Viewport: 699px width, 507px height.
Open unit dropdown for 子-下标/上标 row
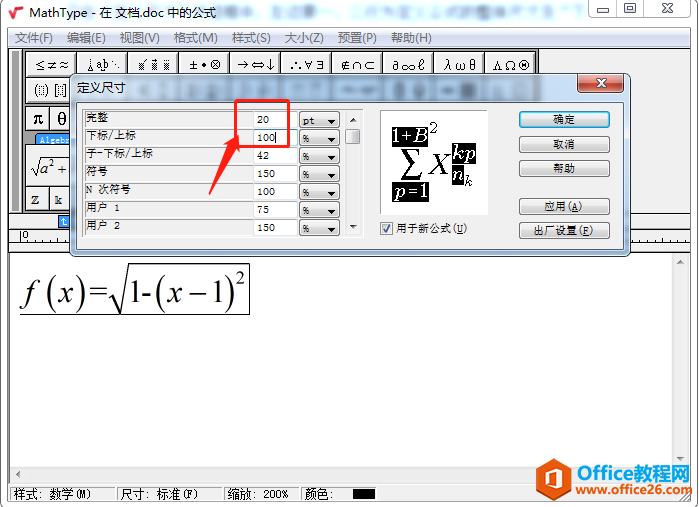tap(319, 156)
